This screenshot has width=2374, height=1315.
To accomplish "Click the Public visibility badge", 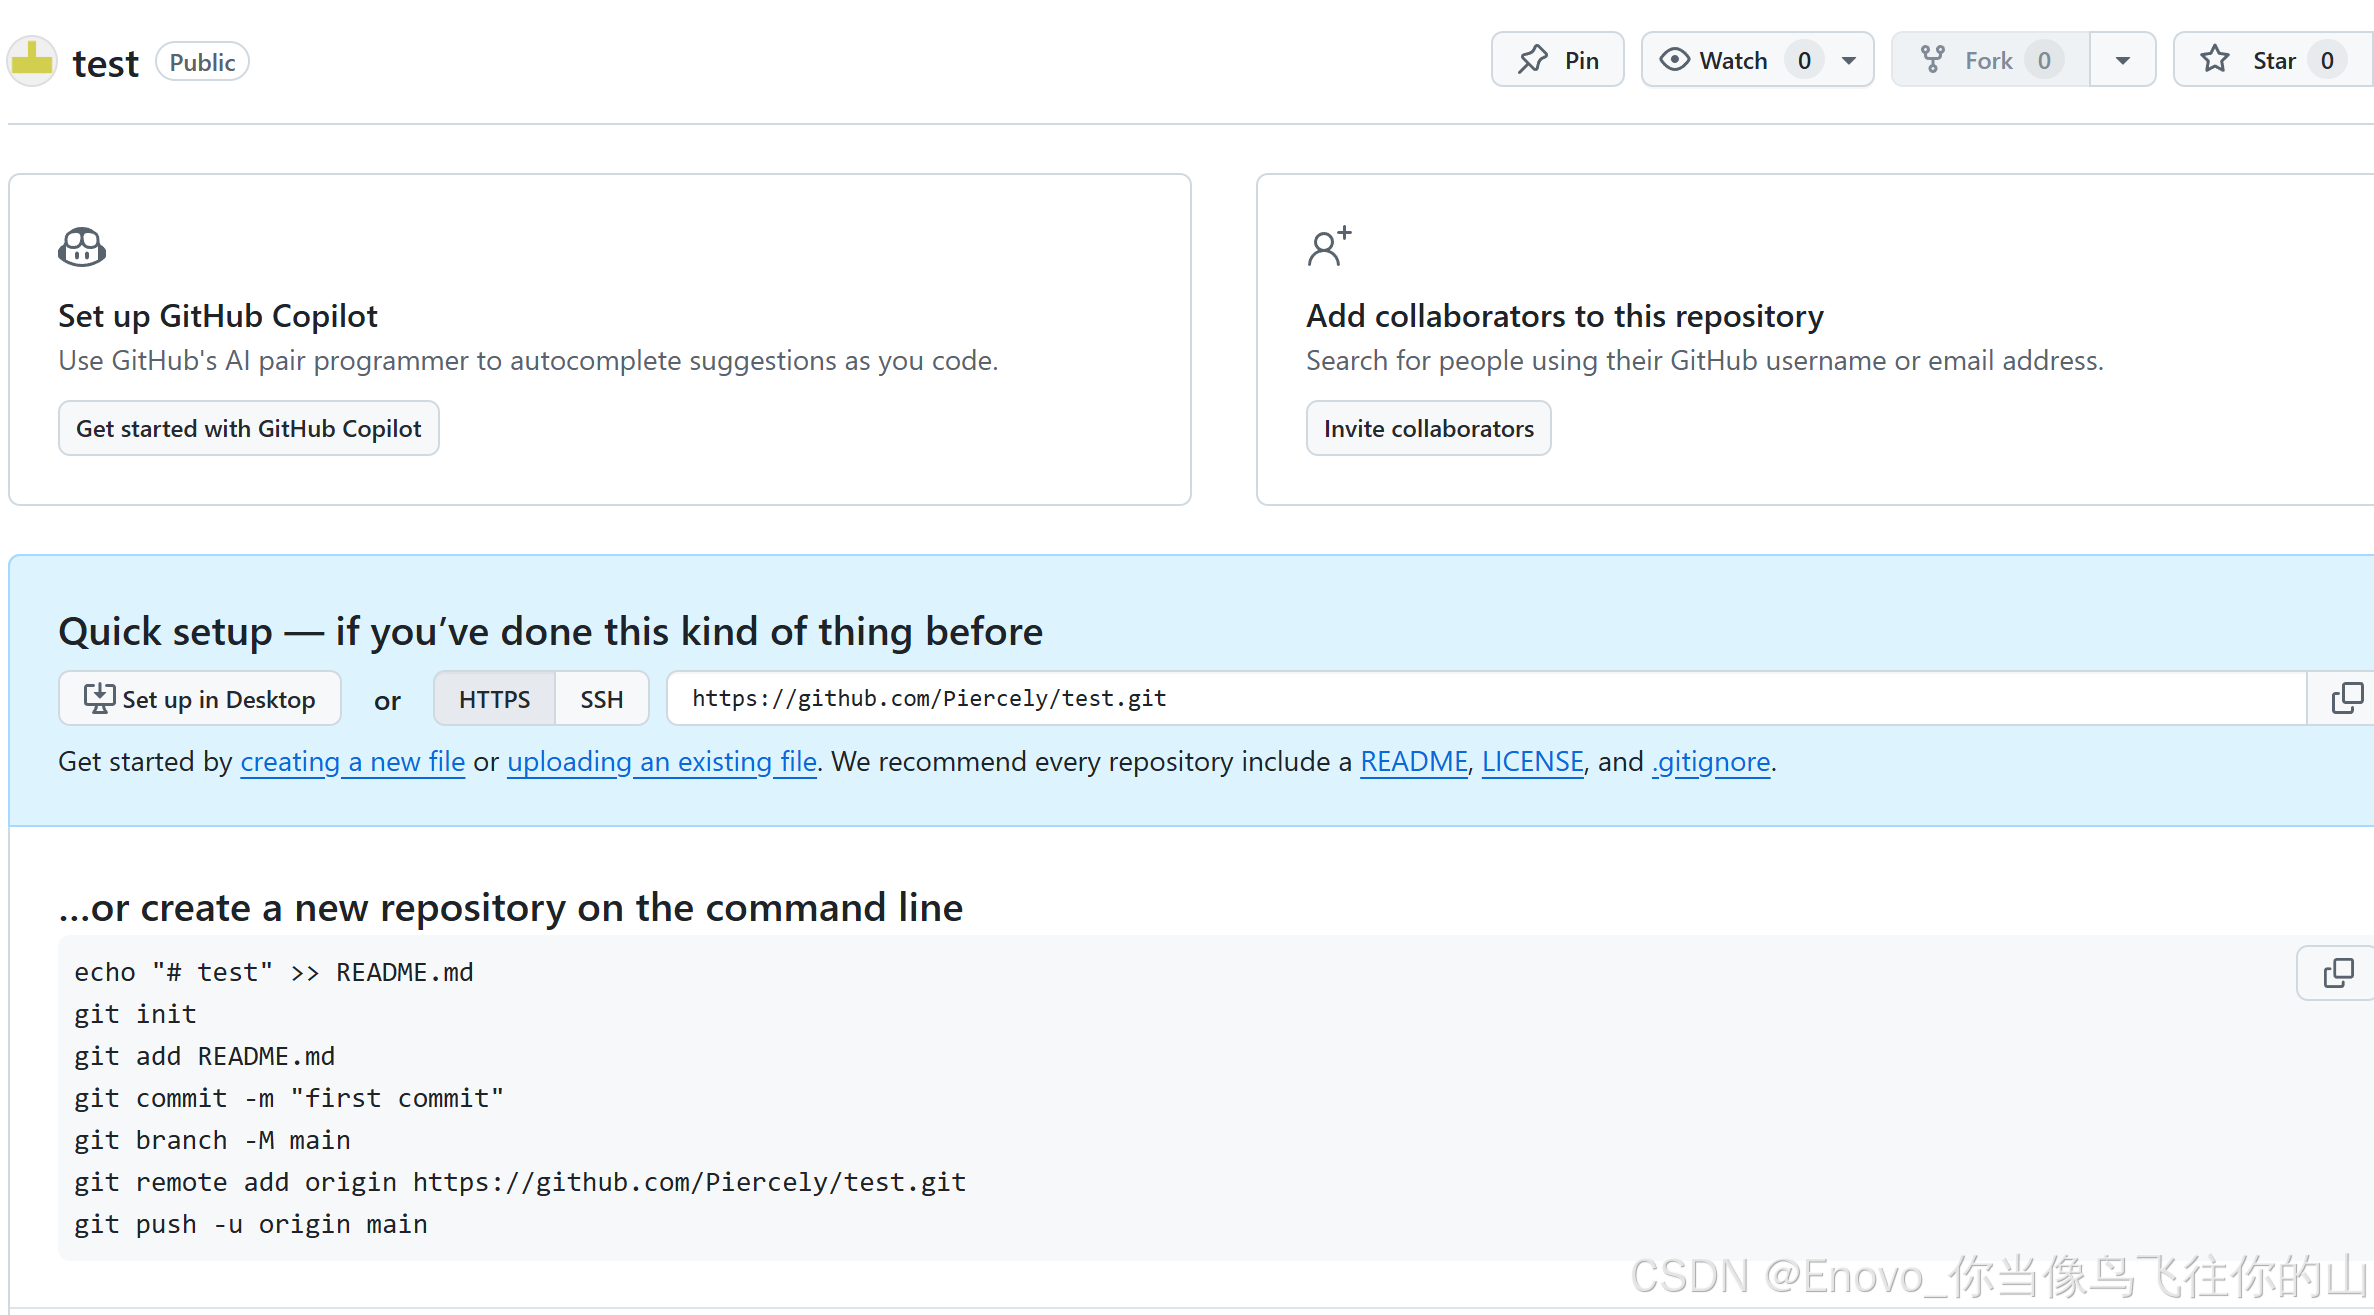I will click(202, 62).
